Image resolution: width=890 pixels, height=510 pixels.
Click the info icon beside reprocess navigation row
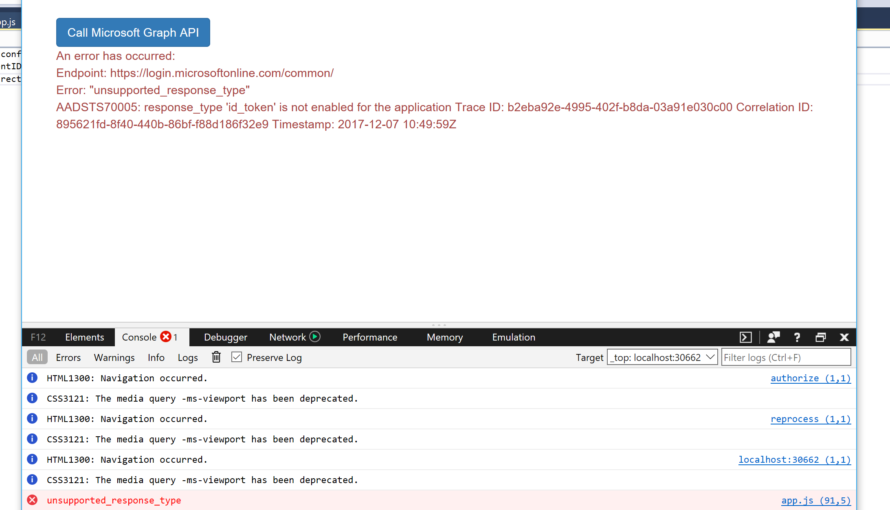tap(32, 419)
